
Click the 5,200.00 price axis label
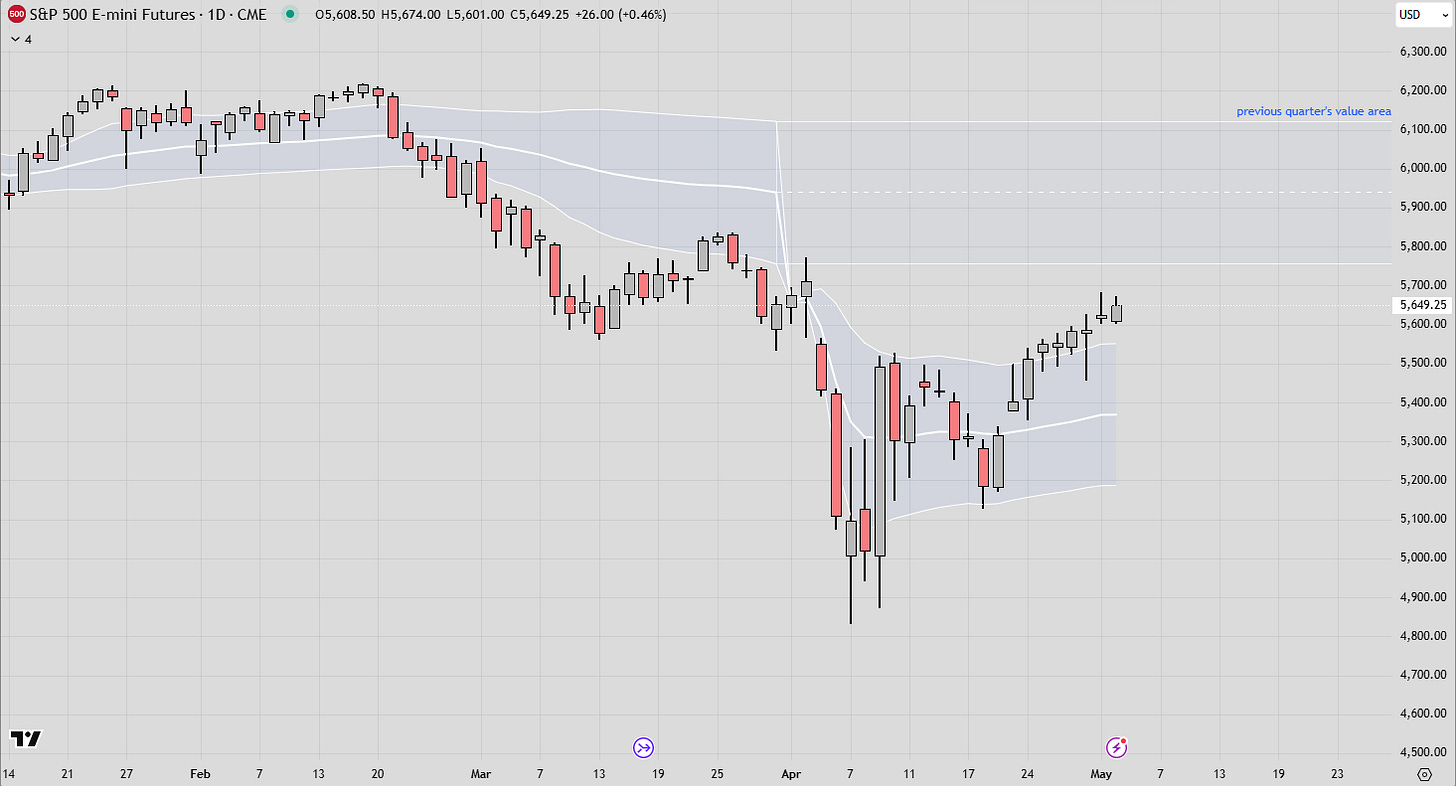(x=1423, y=480)
